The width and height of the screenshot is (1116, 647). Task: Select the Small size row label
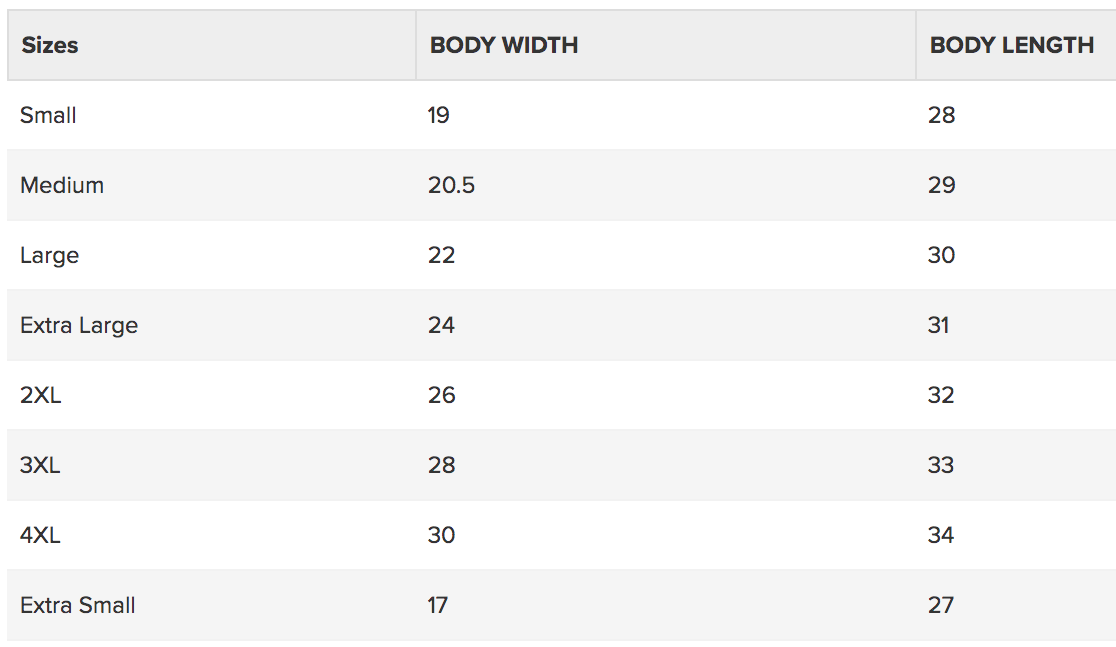pos(48,115)
